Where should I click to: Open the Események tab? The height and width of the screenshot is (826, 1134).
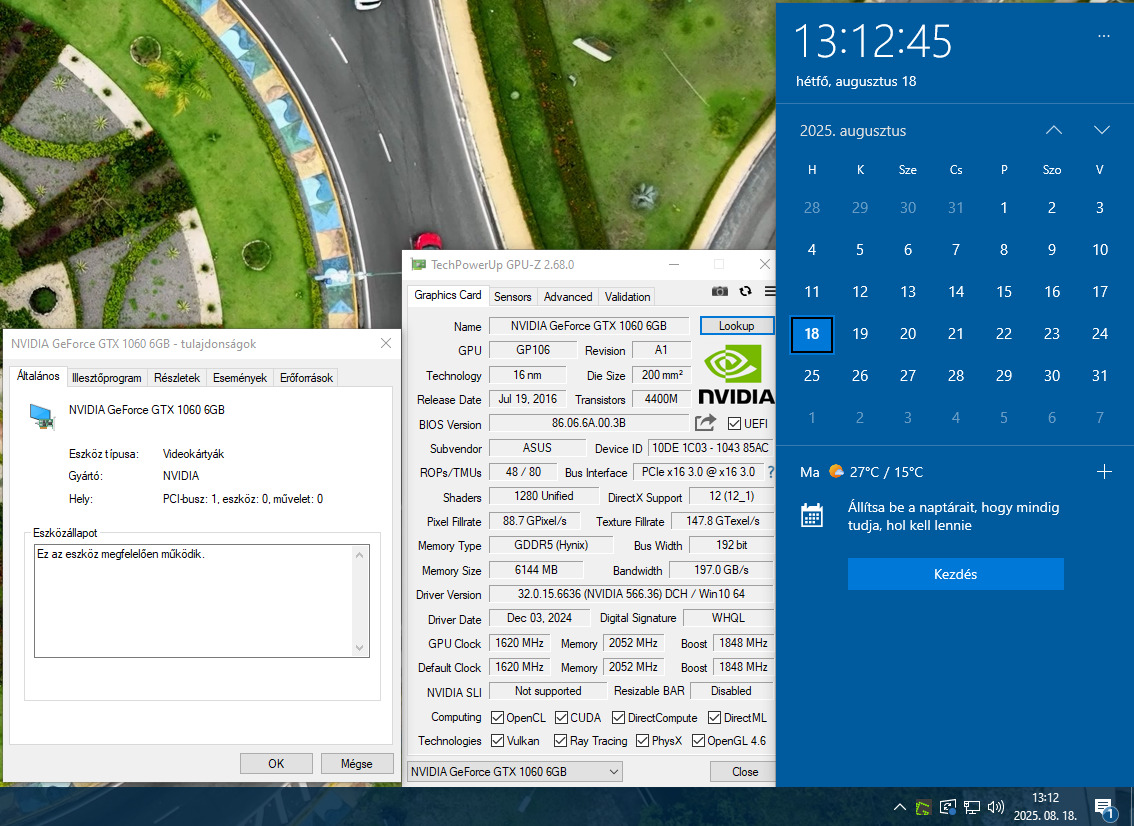coord(239,378)
